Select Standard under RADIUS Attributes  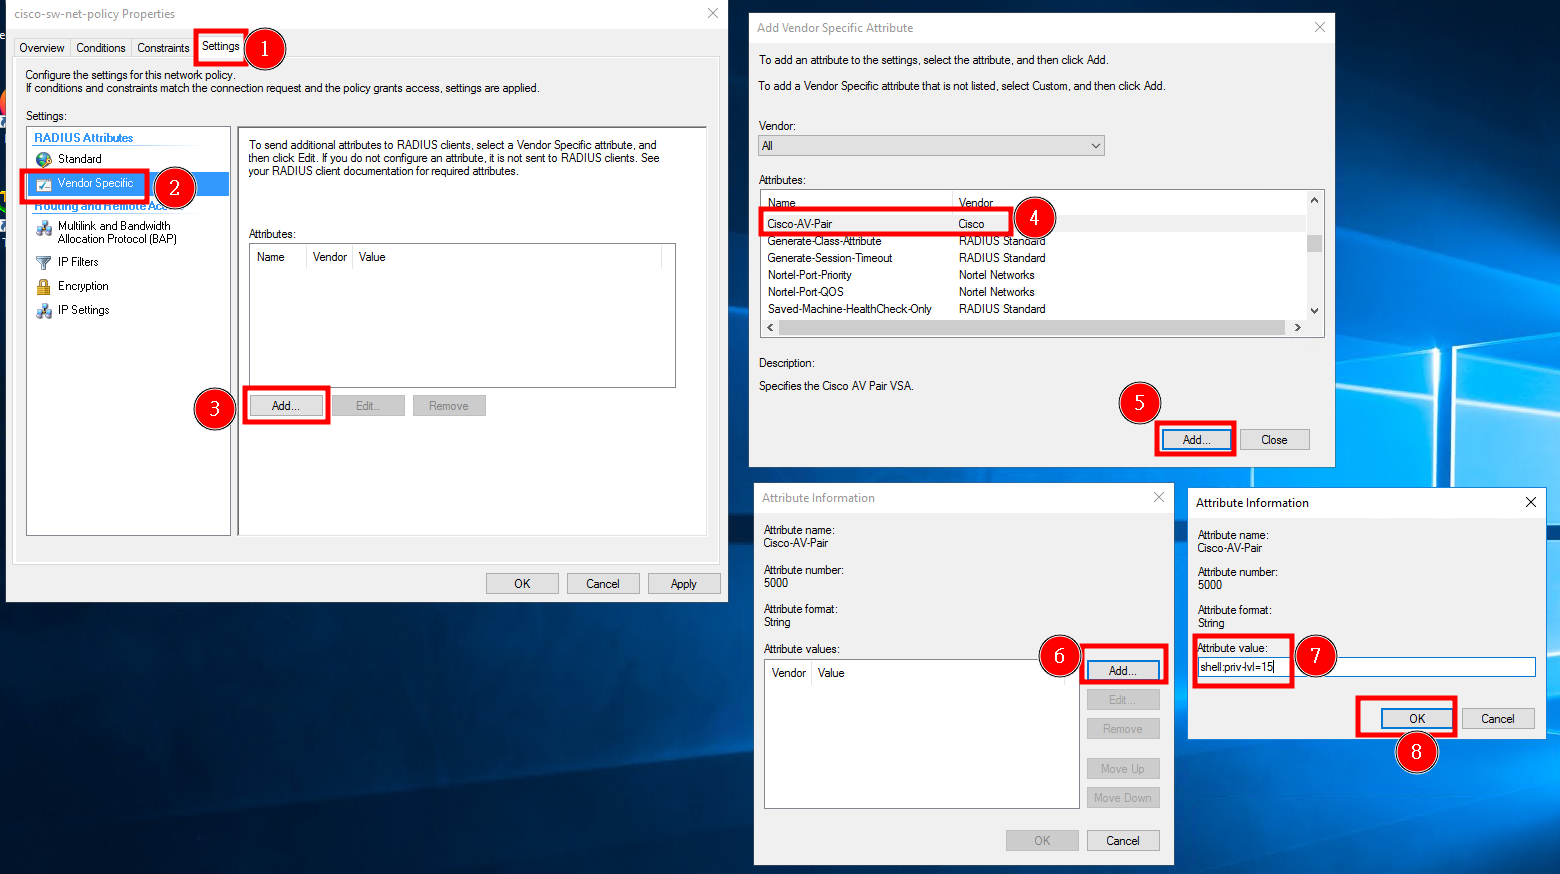79,158
